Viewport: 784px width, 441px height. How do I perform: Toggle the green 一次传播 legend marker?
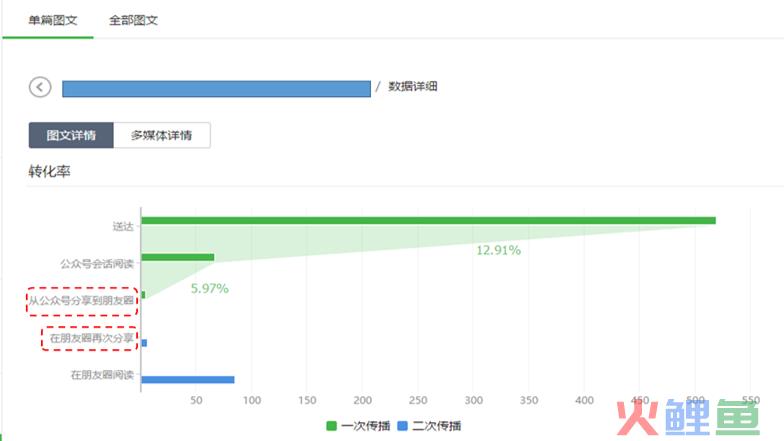[332, 426]
